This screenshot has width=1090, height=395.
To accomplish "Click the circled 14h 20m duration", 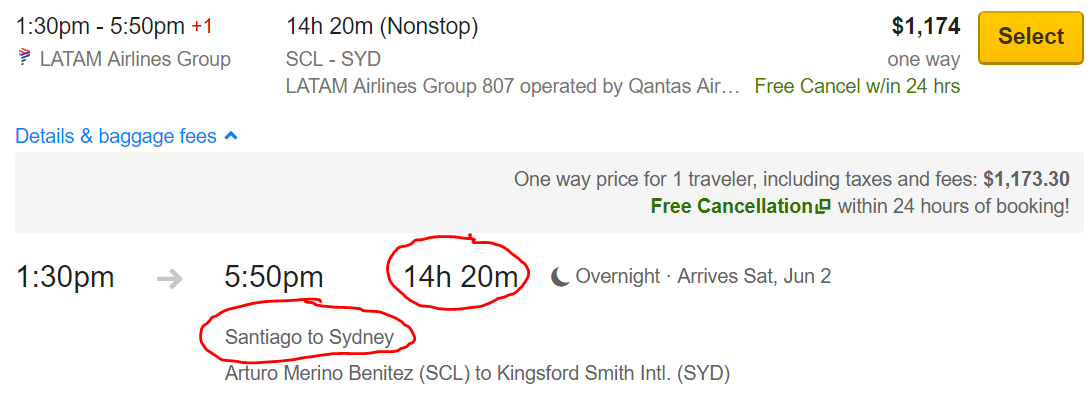I will click(461, 277).
